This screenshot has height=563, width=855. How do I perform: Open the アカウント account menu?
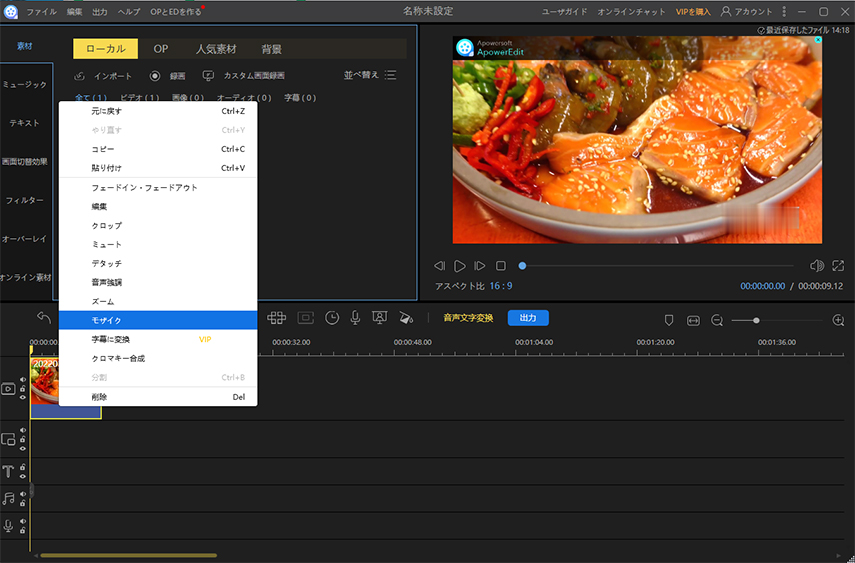click(746, 11)
